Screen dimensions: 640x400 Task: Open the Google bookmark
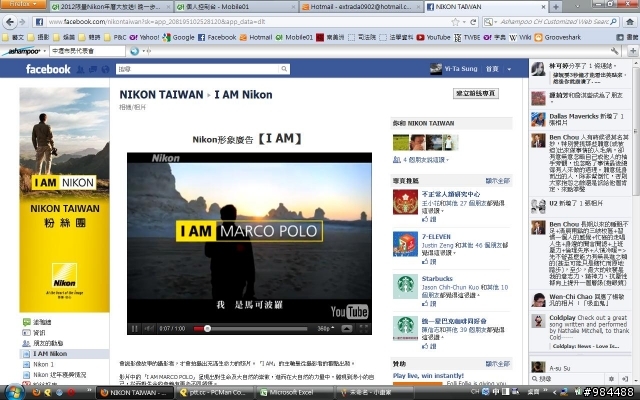(x=178, y=37)
